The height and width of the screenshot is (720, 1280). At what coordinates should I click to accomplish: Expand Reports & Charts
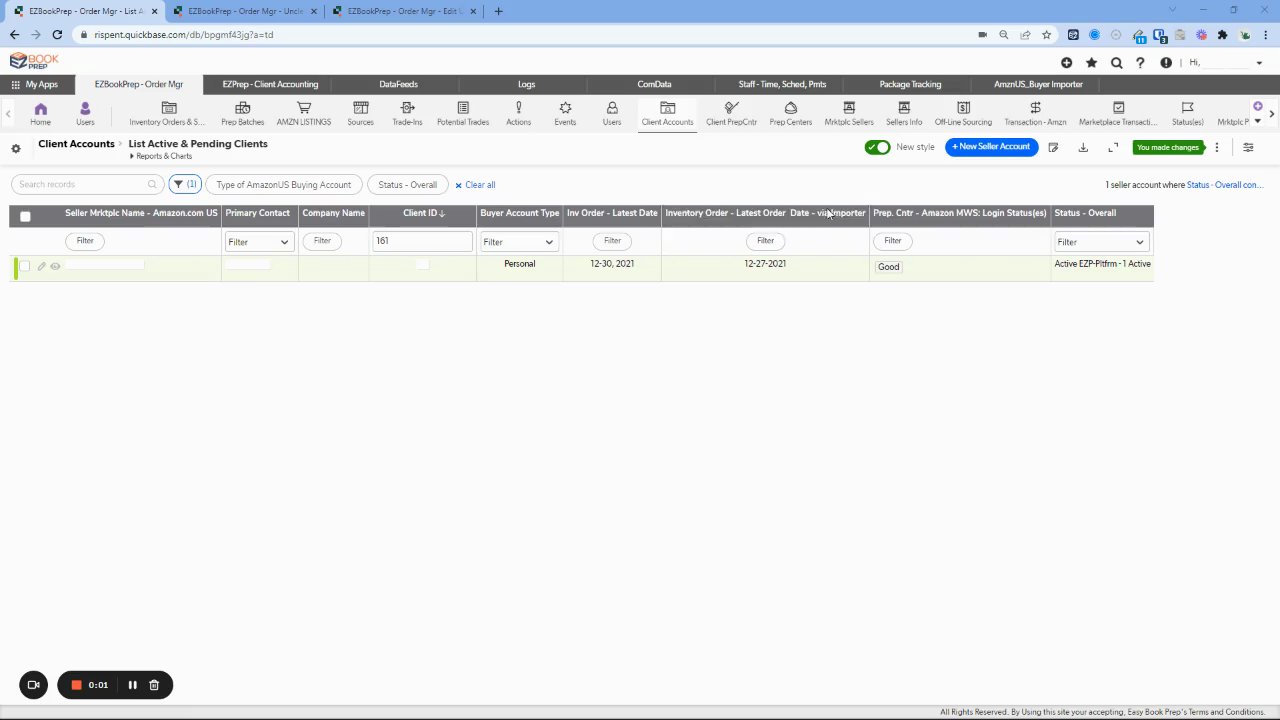[x=161, y=156]
